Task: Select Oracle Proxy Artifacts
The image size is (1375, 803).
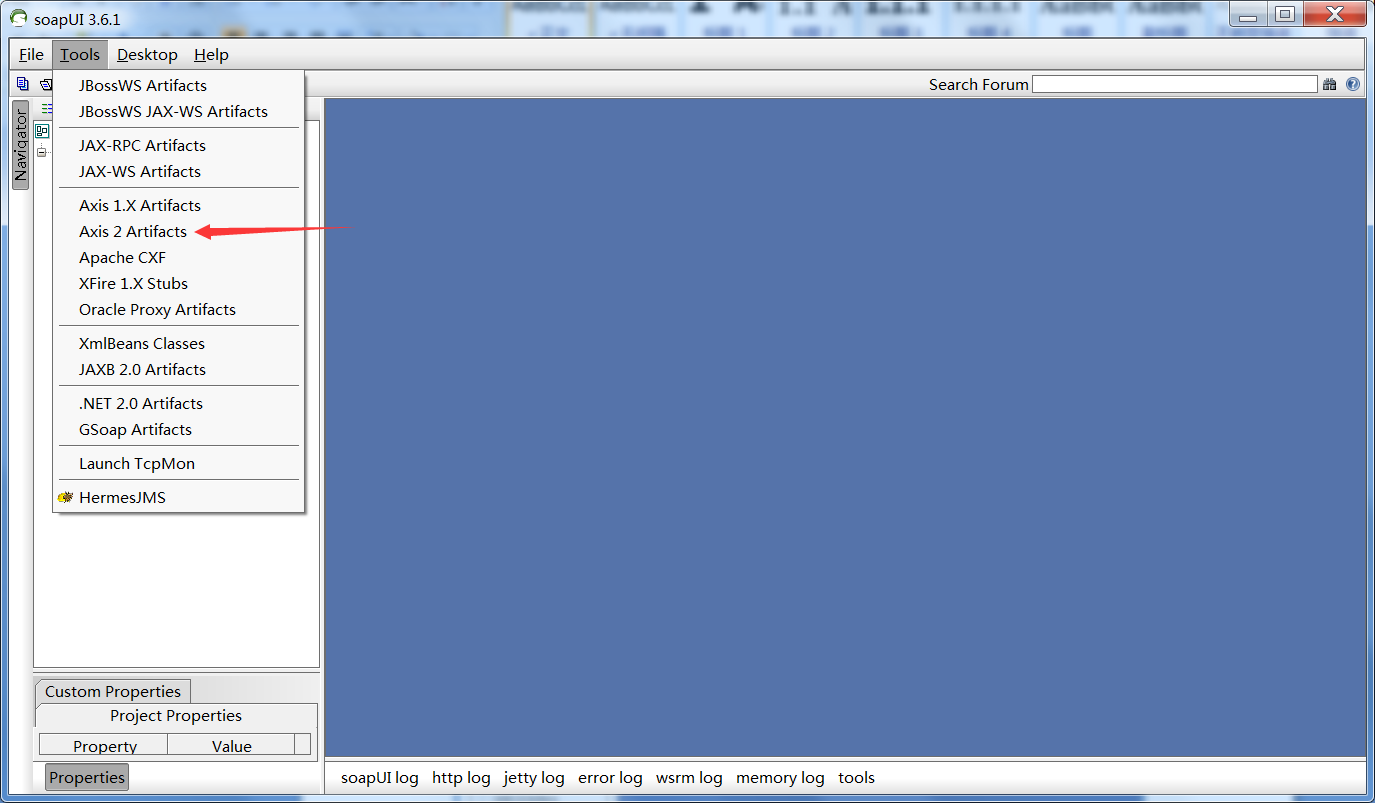Action: tap(178, 309)
